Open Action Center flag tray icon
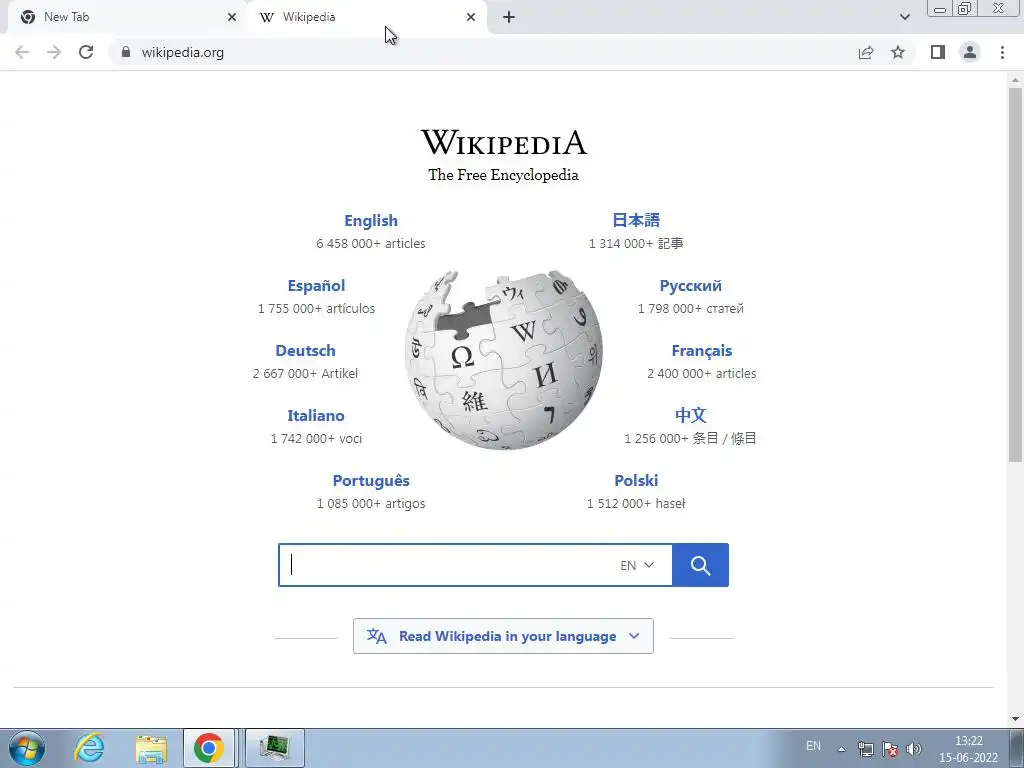The image size is (1024, 768). click(x=889, y=749)
